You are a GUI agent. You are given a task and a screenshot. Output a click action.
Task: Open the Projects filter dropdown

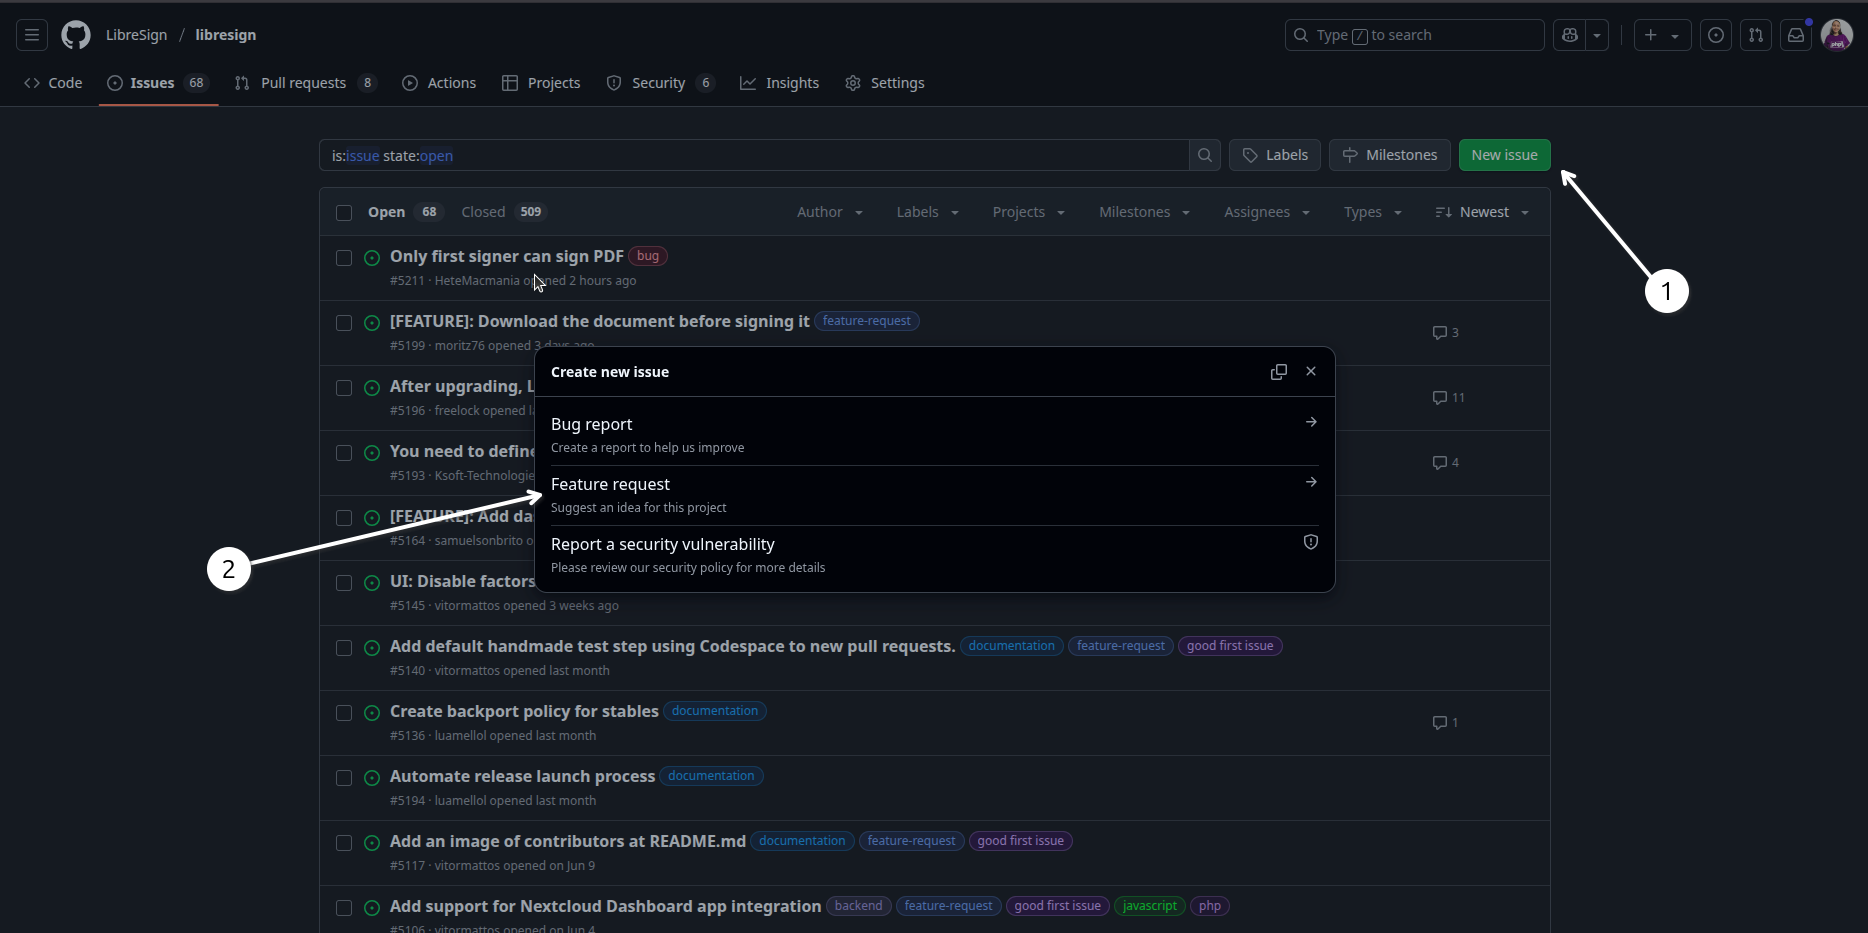point(1029,212)
